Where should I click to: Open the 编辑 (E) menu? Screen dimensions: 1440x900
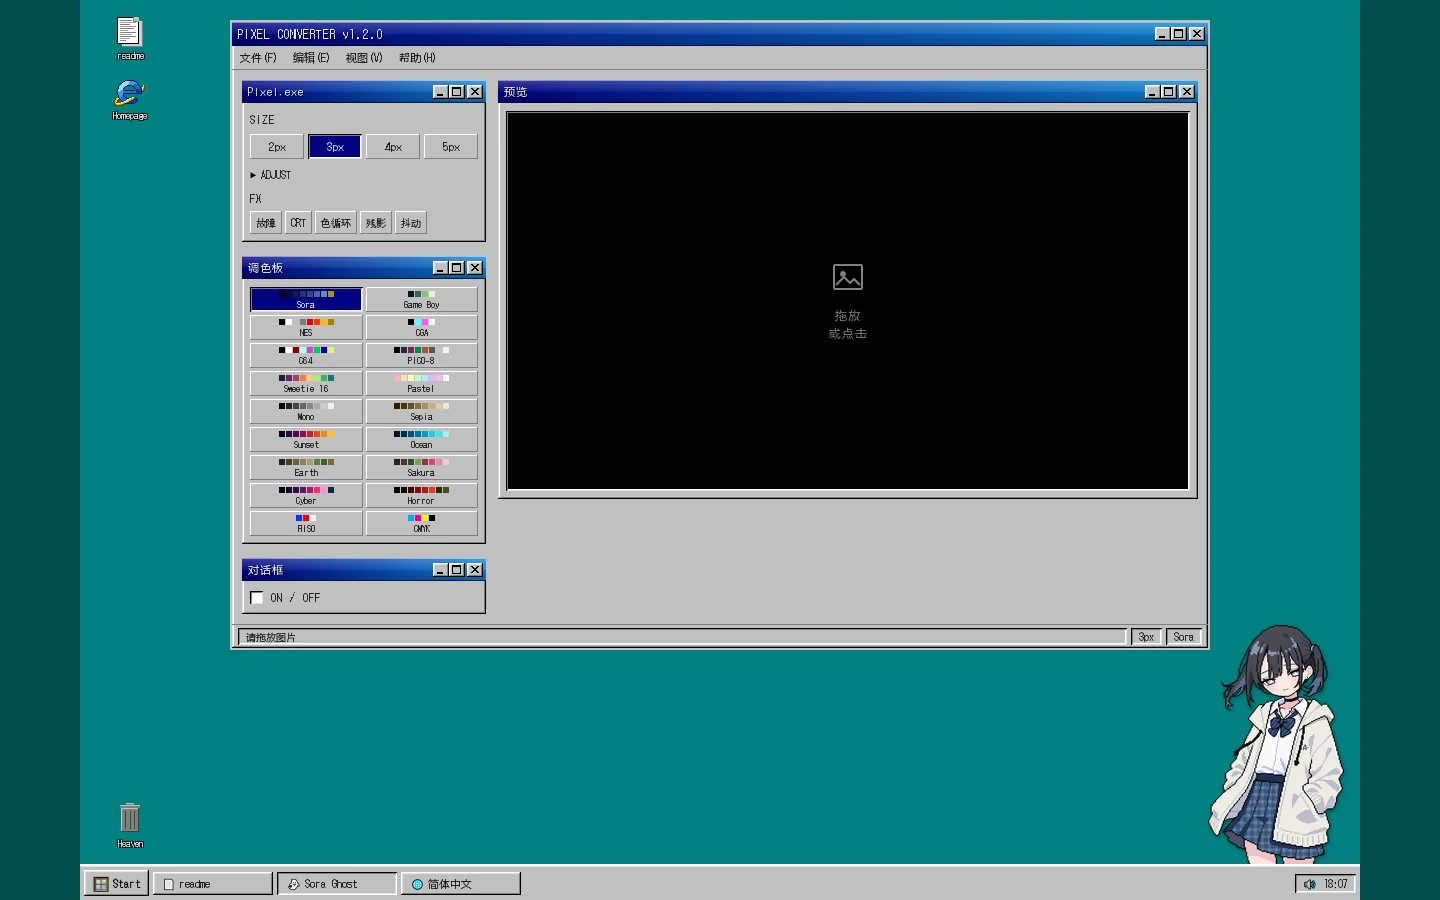click(311, 58)
